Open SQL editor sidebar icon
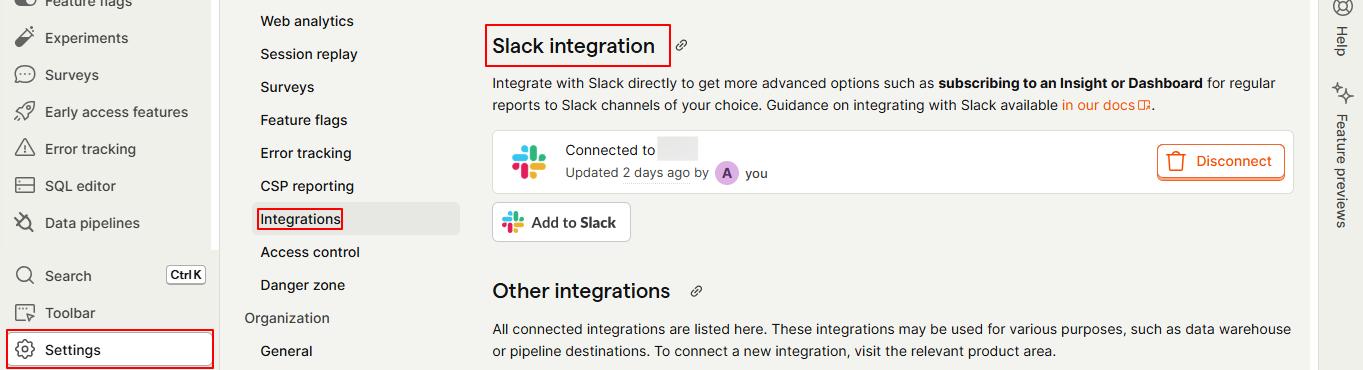 25,186
